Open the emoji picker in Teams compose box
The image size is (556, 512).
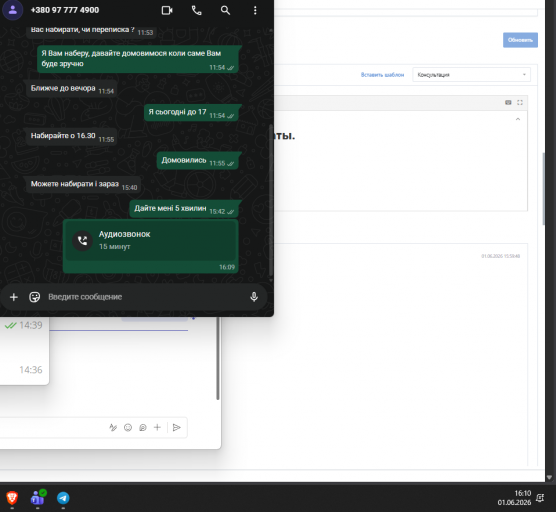coord(128,427)
